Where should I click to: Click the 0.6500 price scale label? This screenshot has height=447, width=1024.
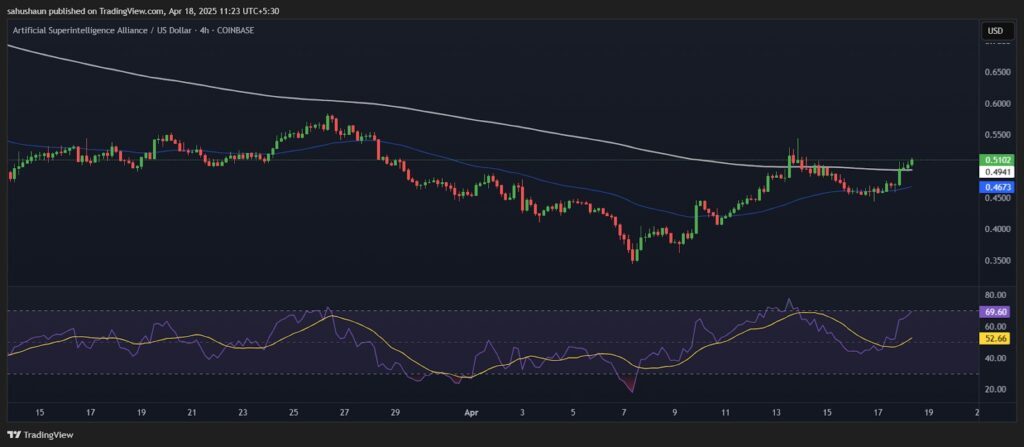click(995, 72)
